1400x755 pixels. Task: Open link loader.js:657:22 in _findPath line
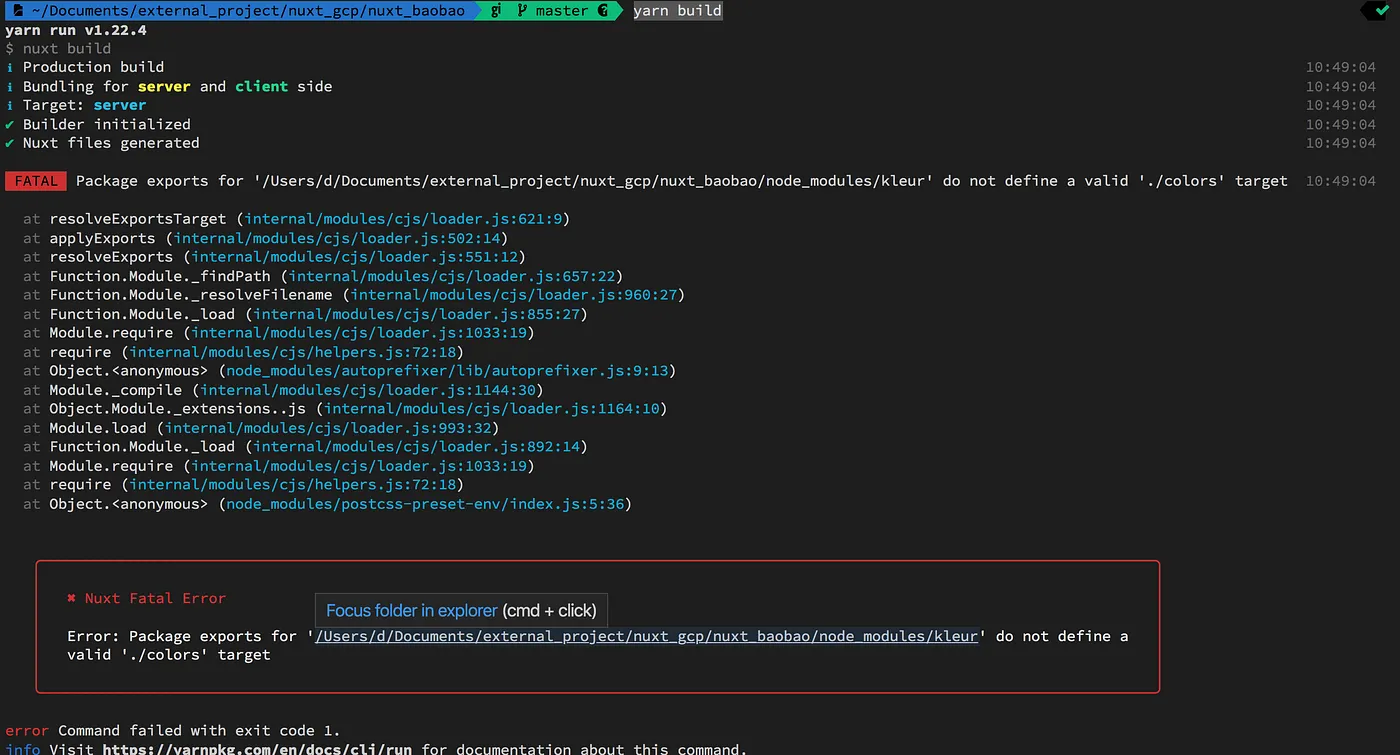452,276
